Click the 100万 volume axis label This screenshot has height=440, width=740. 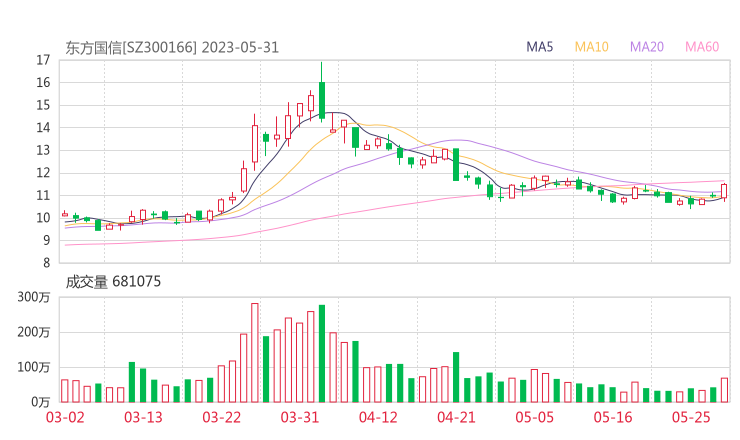click(34, 367)
